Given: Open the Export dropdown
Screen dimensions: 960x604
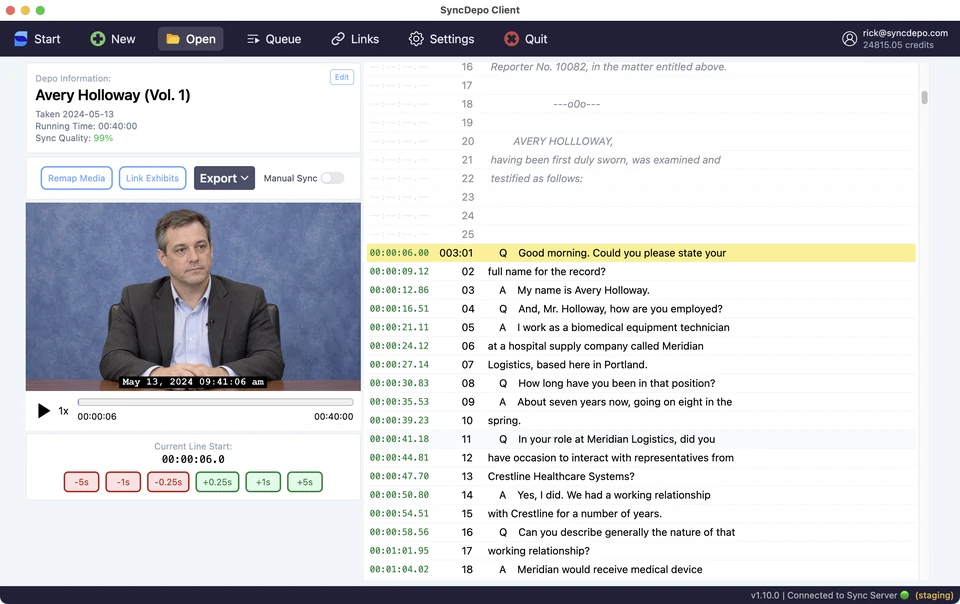Looking at the screenshot, I should click(x=224, y=178).
